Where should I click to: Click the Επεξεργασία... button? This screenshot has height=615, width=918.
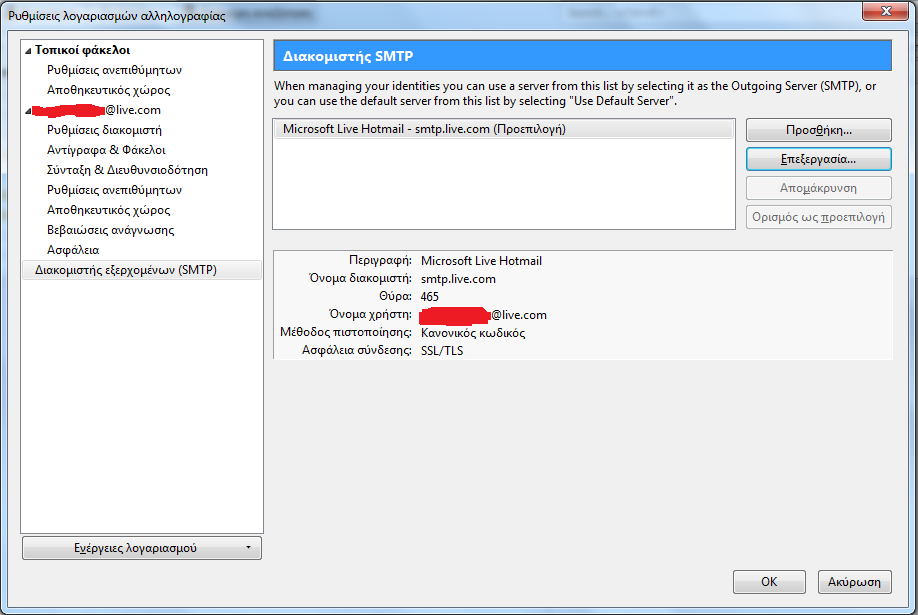tap(818, 159)
